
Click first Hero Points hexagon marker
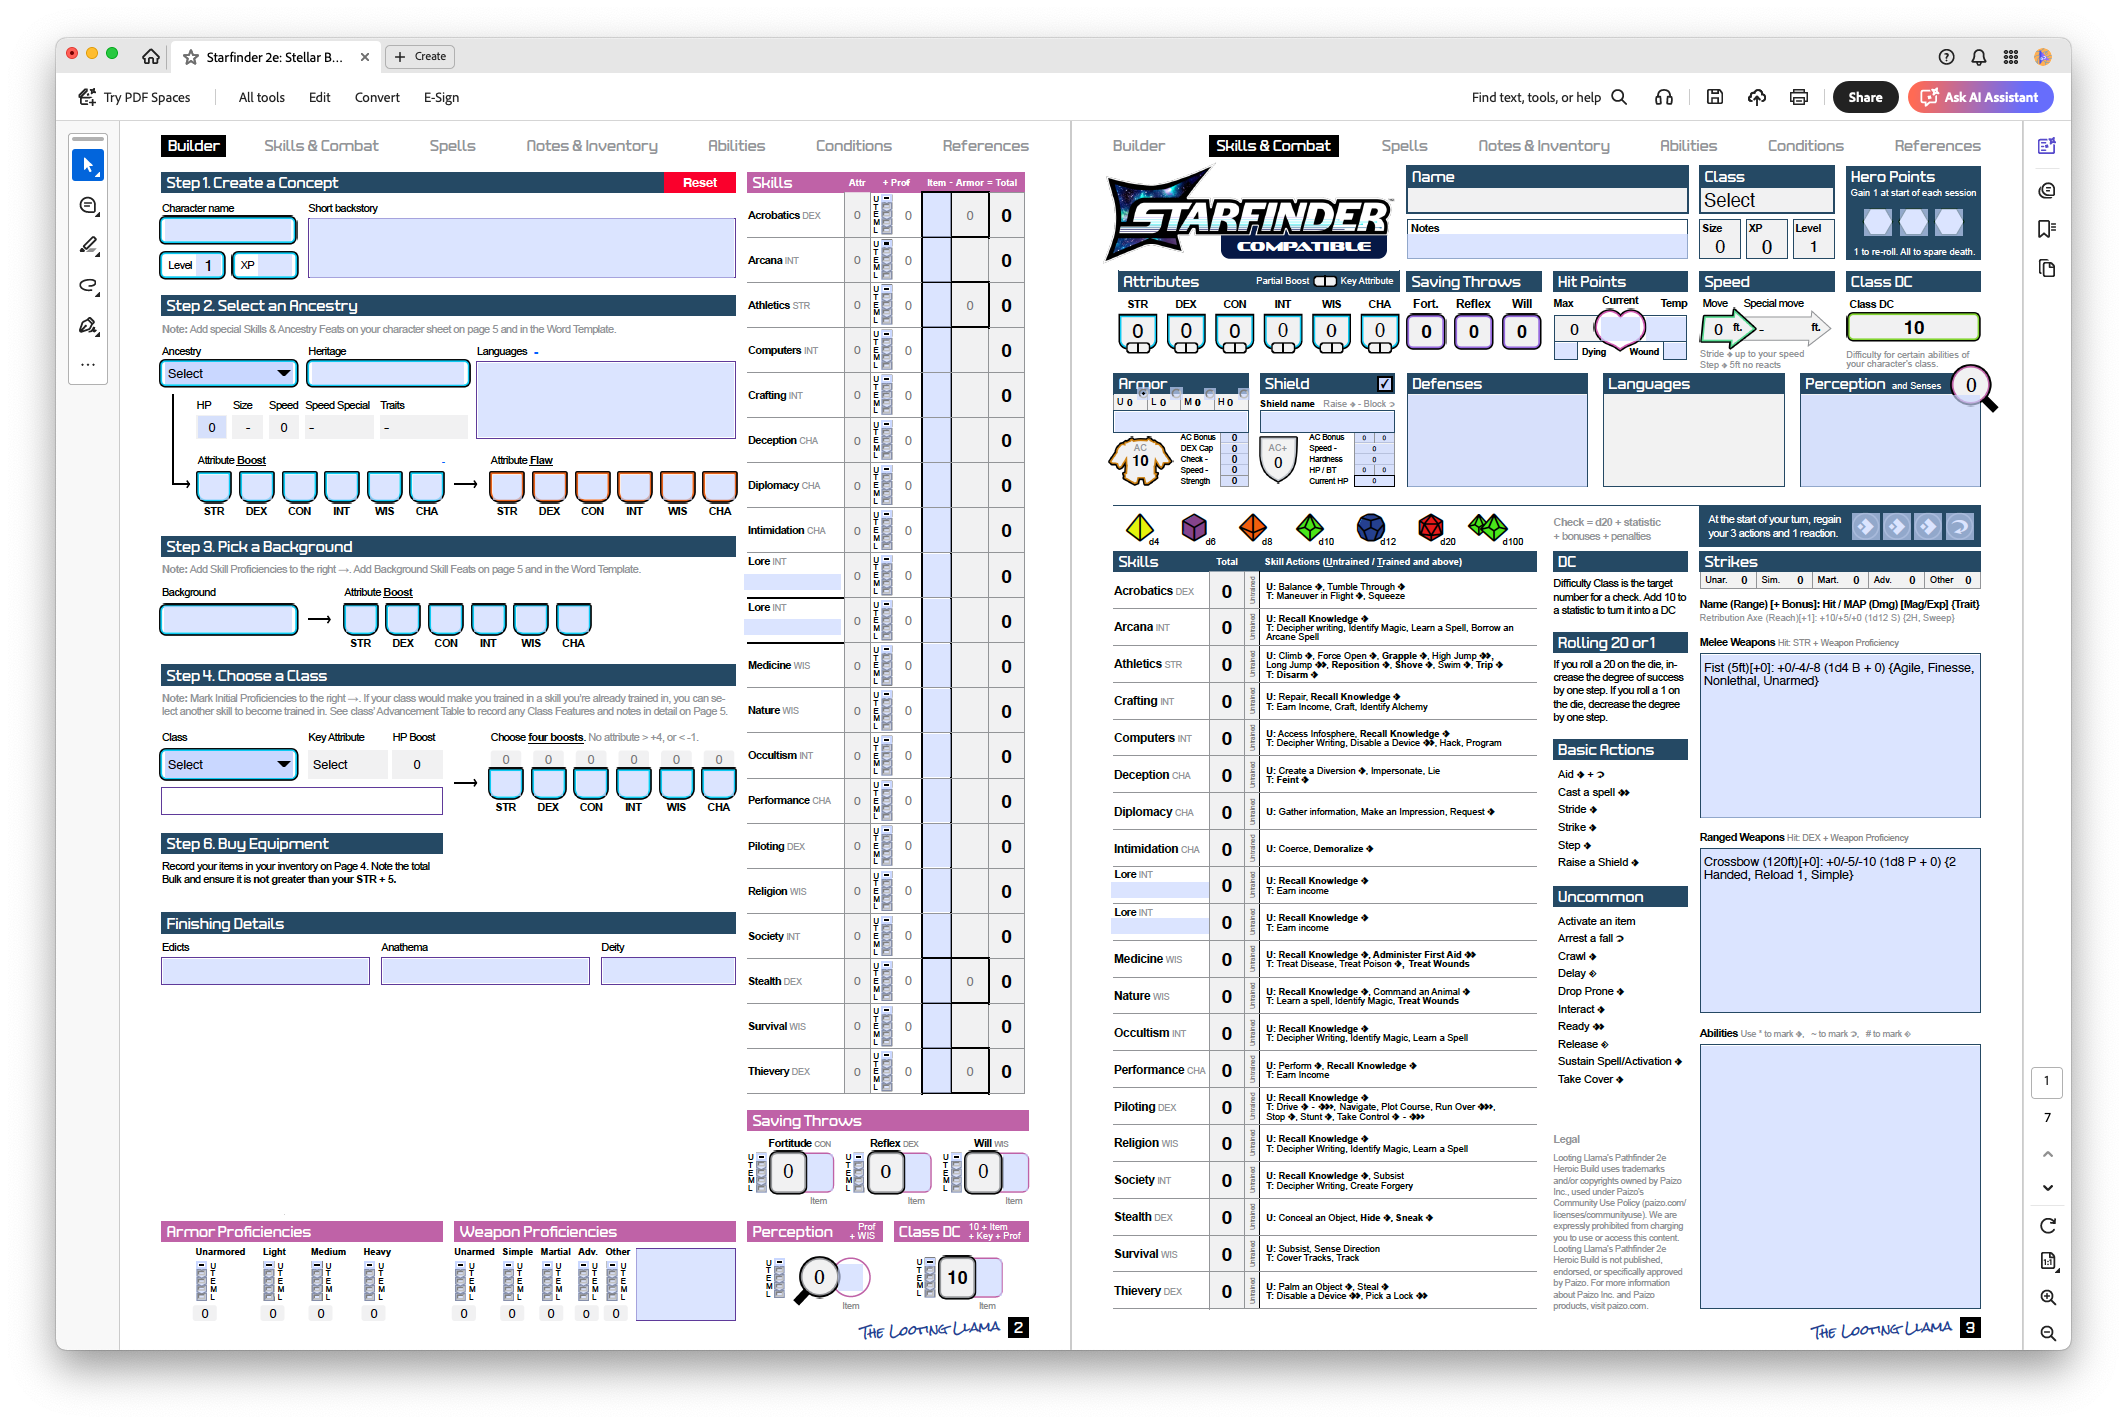click(x=1877, y=222)
